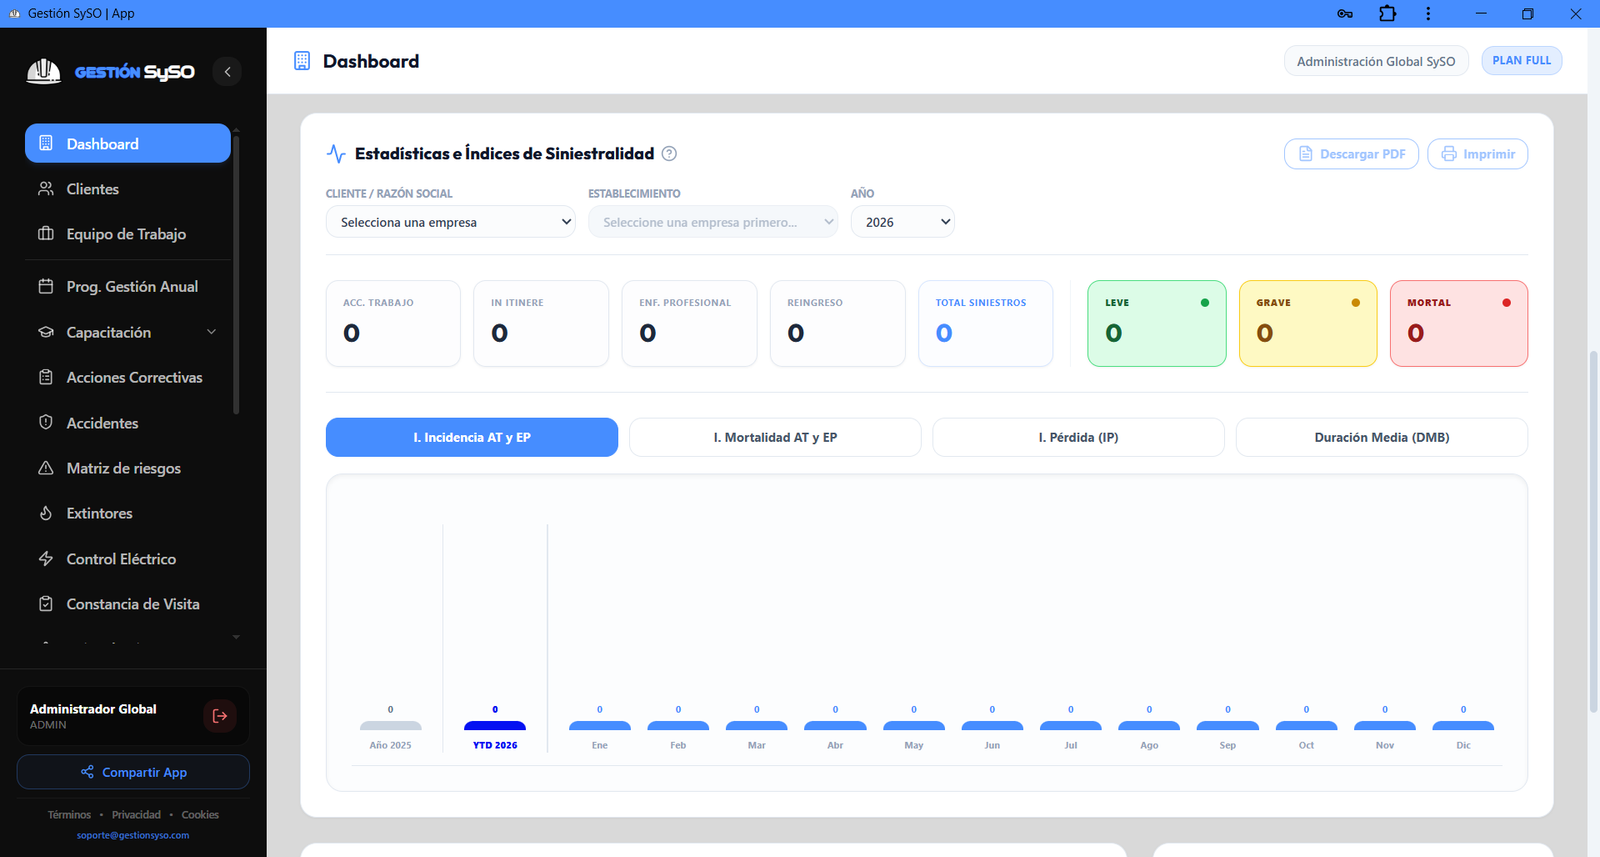Open the Términos link
The height and width of the screenshot is (857, 1600).
point(69,815)
